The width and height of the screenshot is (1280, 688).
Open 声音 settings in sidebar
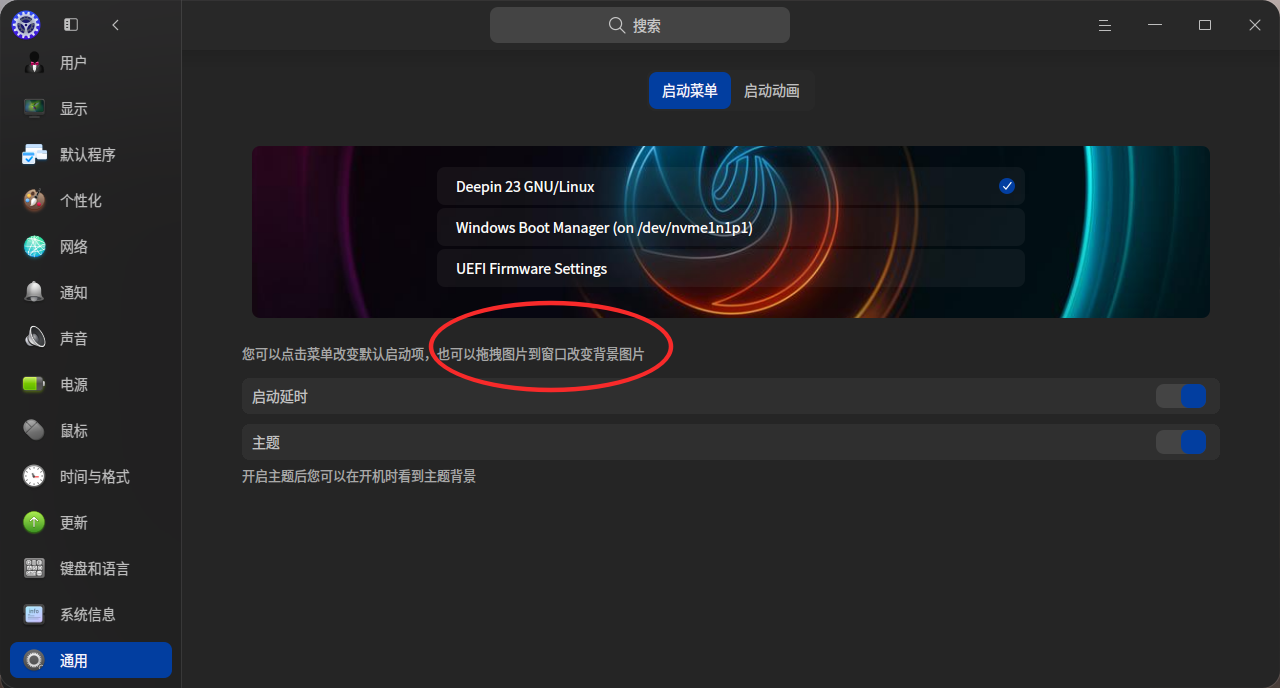(91, 338)
